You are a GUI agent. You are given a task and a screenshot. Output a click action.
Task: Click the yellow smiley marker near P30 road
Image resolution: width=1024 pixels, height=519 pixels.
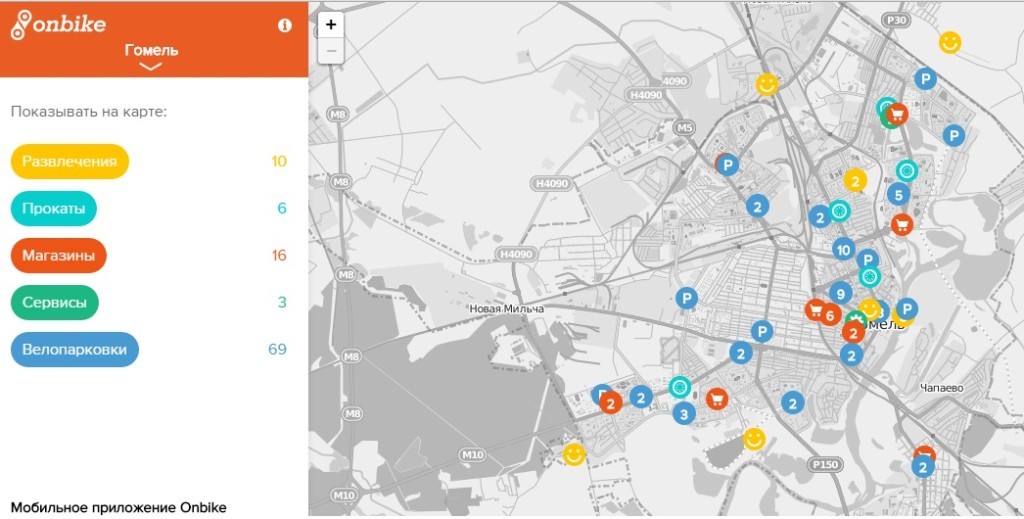[950, 42]
